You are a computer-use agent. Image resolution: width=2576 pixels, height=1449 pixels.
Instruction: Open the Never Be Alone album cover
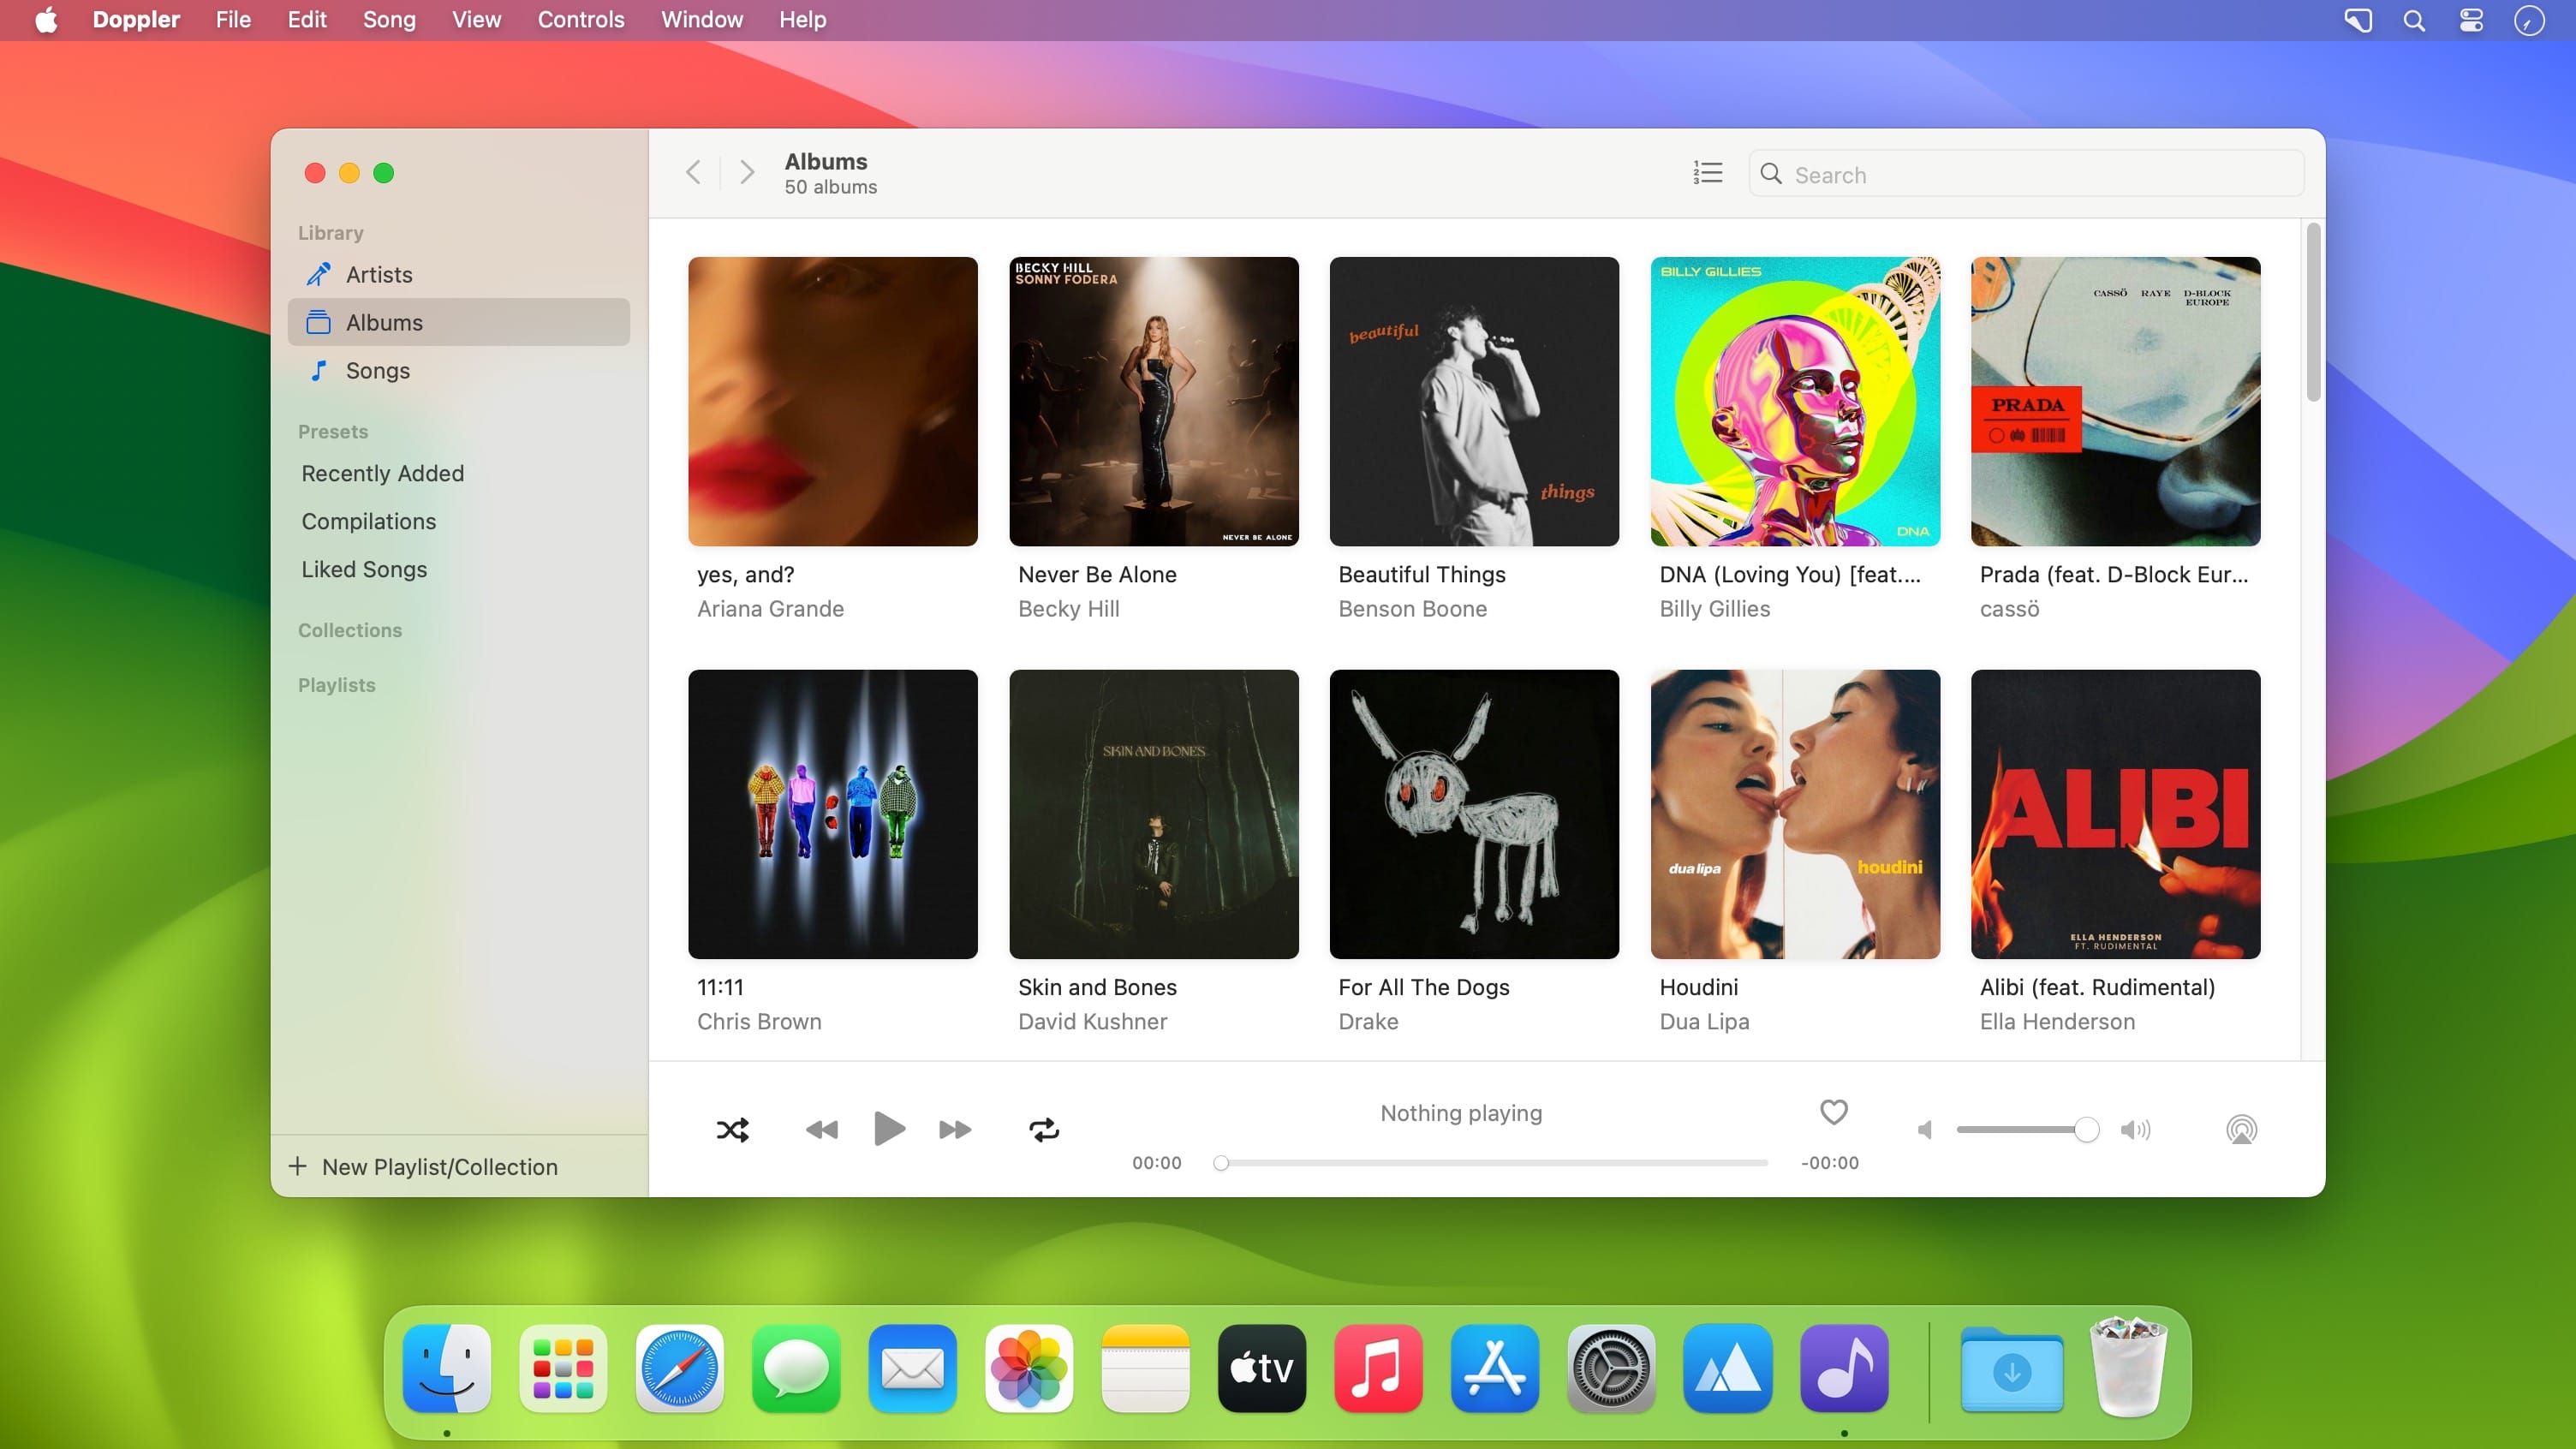[x=1153, y=401]
